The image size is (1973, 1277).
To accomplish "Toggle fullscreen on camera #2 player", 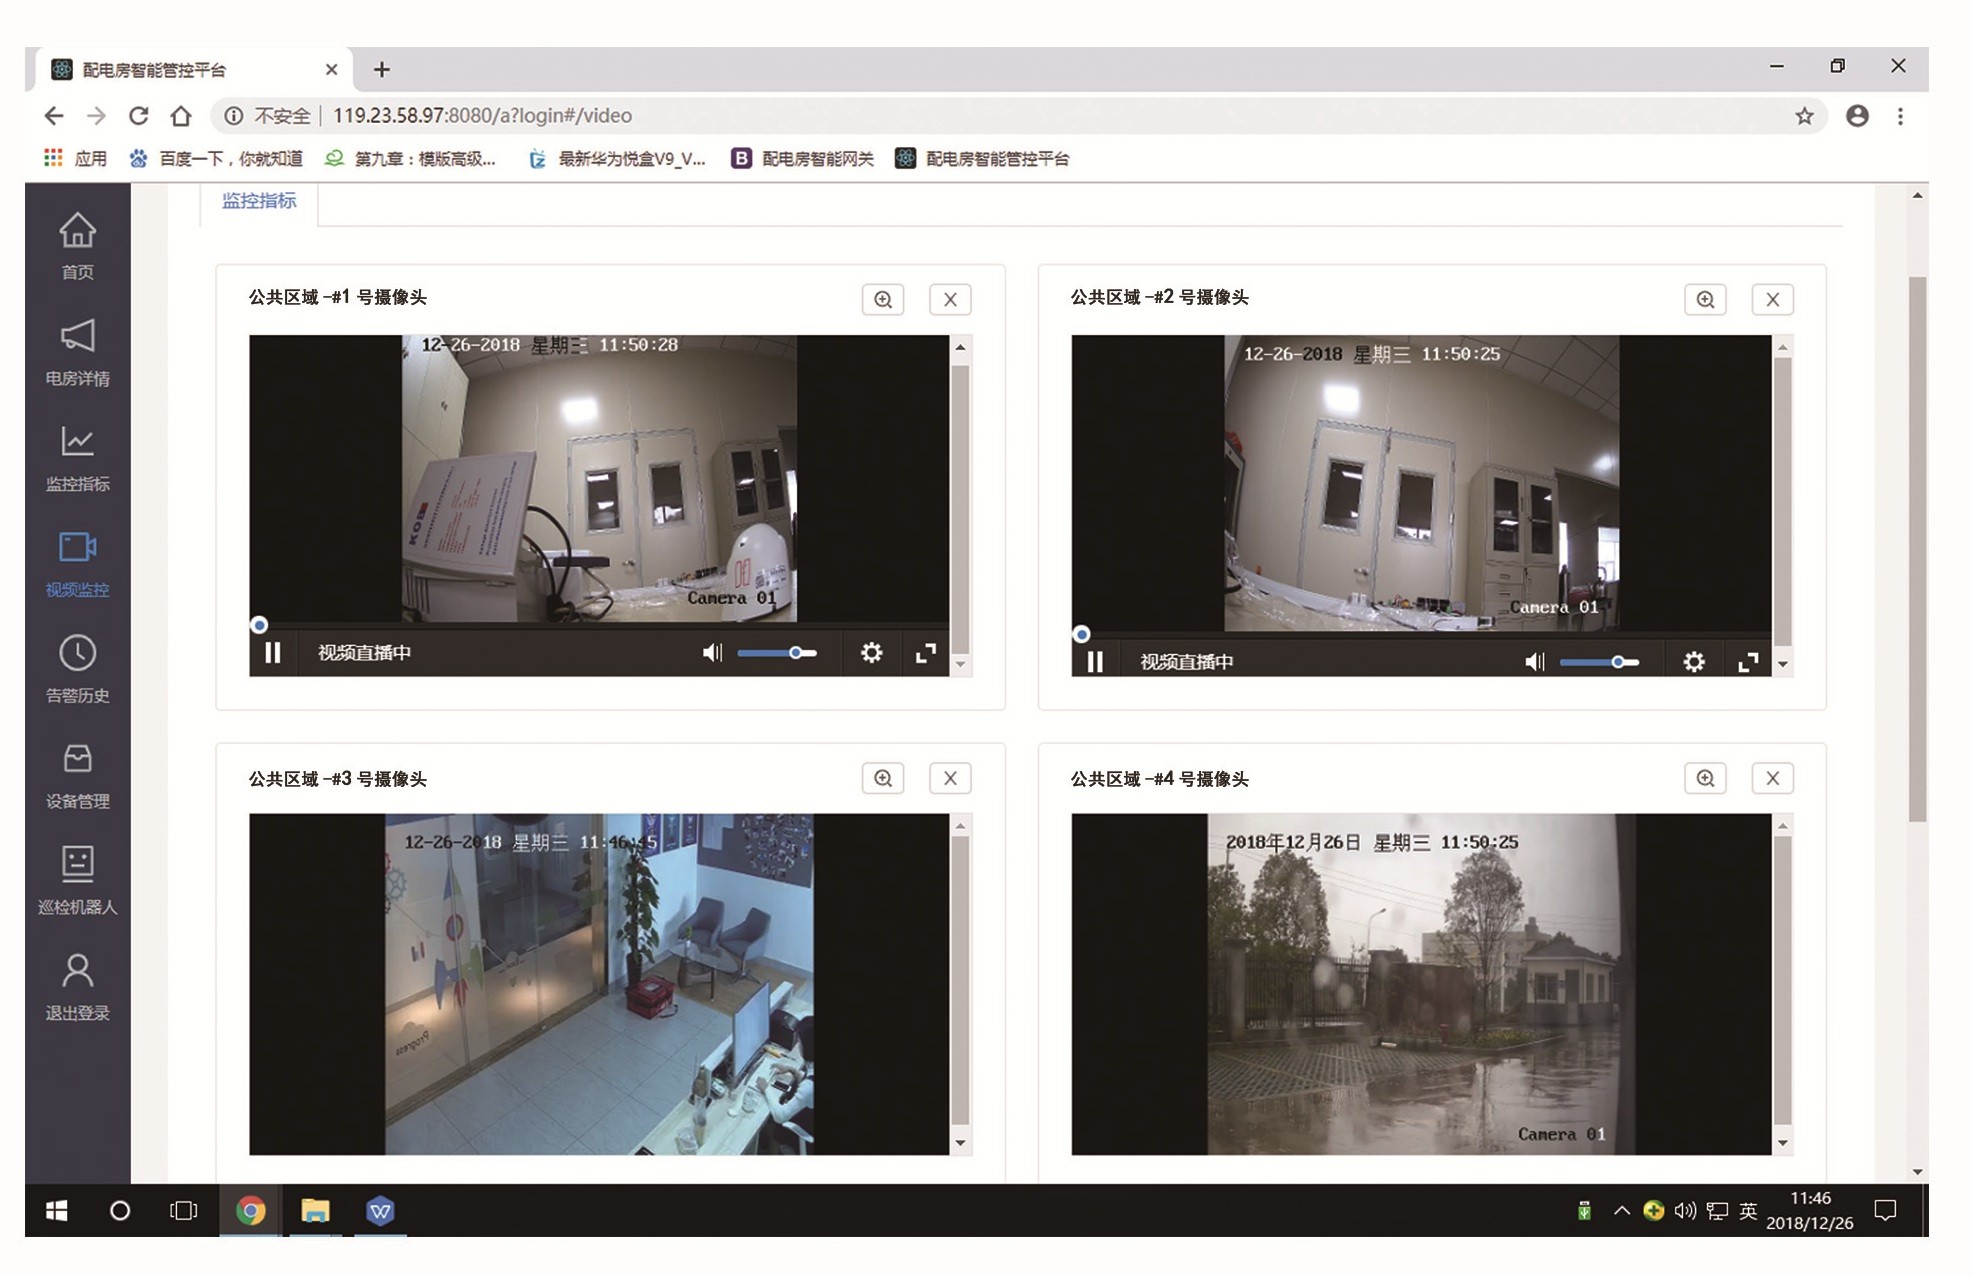I will (1748, 662).
